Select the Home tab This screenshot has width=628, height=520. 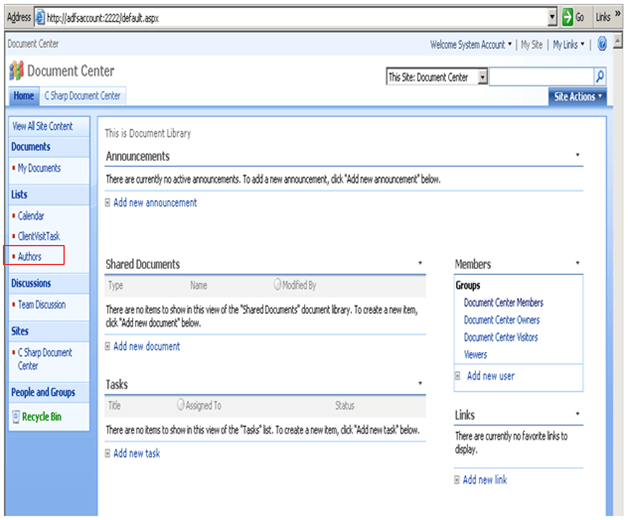[23, 96]
